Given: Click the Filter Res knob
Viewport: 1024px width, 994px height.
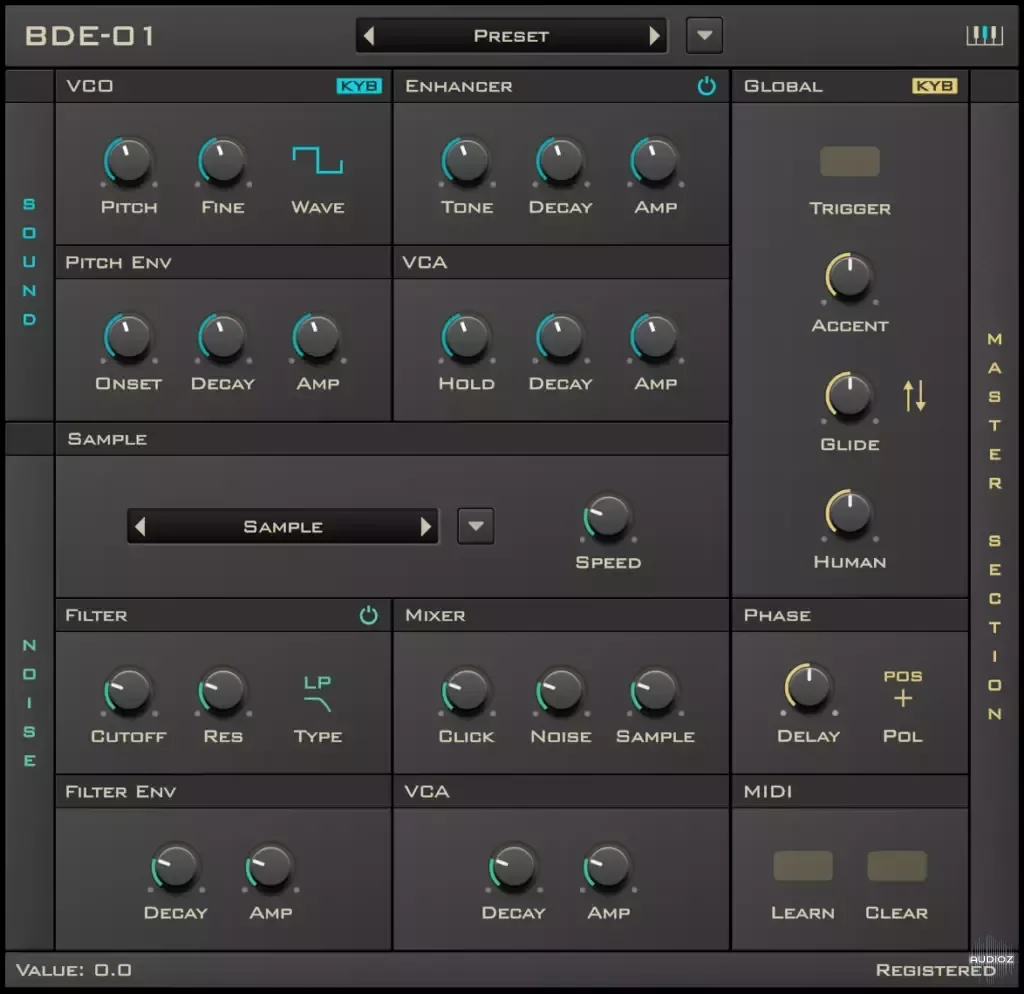Looking at the screenshot, I should 222,690.
